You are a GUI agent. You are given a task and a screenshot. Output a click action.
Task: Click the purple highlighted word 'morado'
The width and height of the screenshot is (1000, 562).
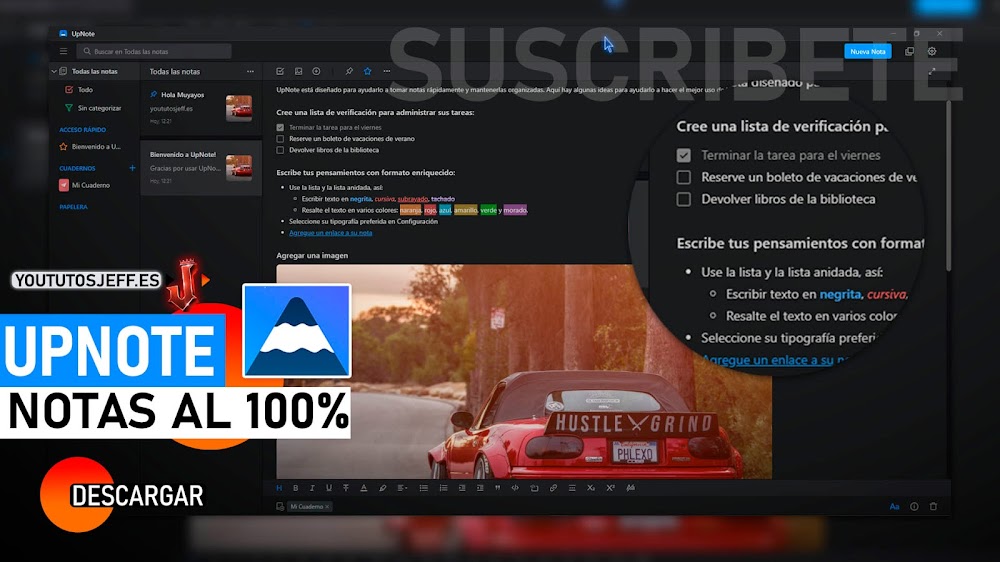point(515,210)
